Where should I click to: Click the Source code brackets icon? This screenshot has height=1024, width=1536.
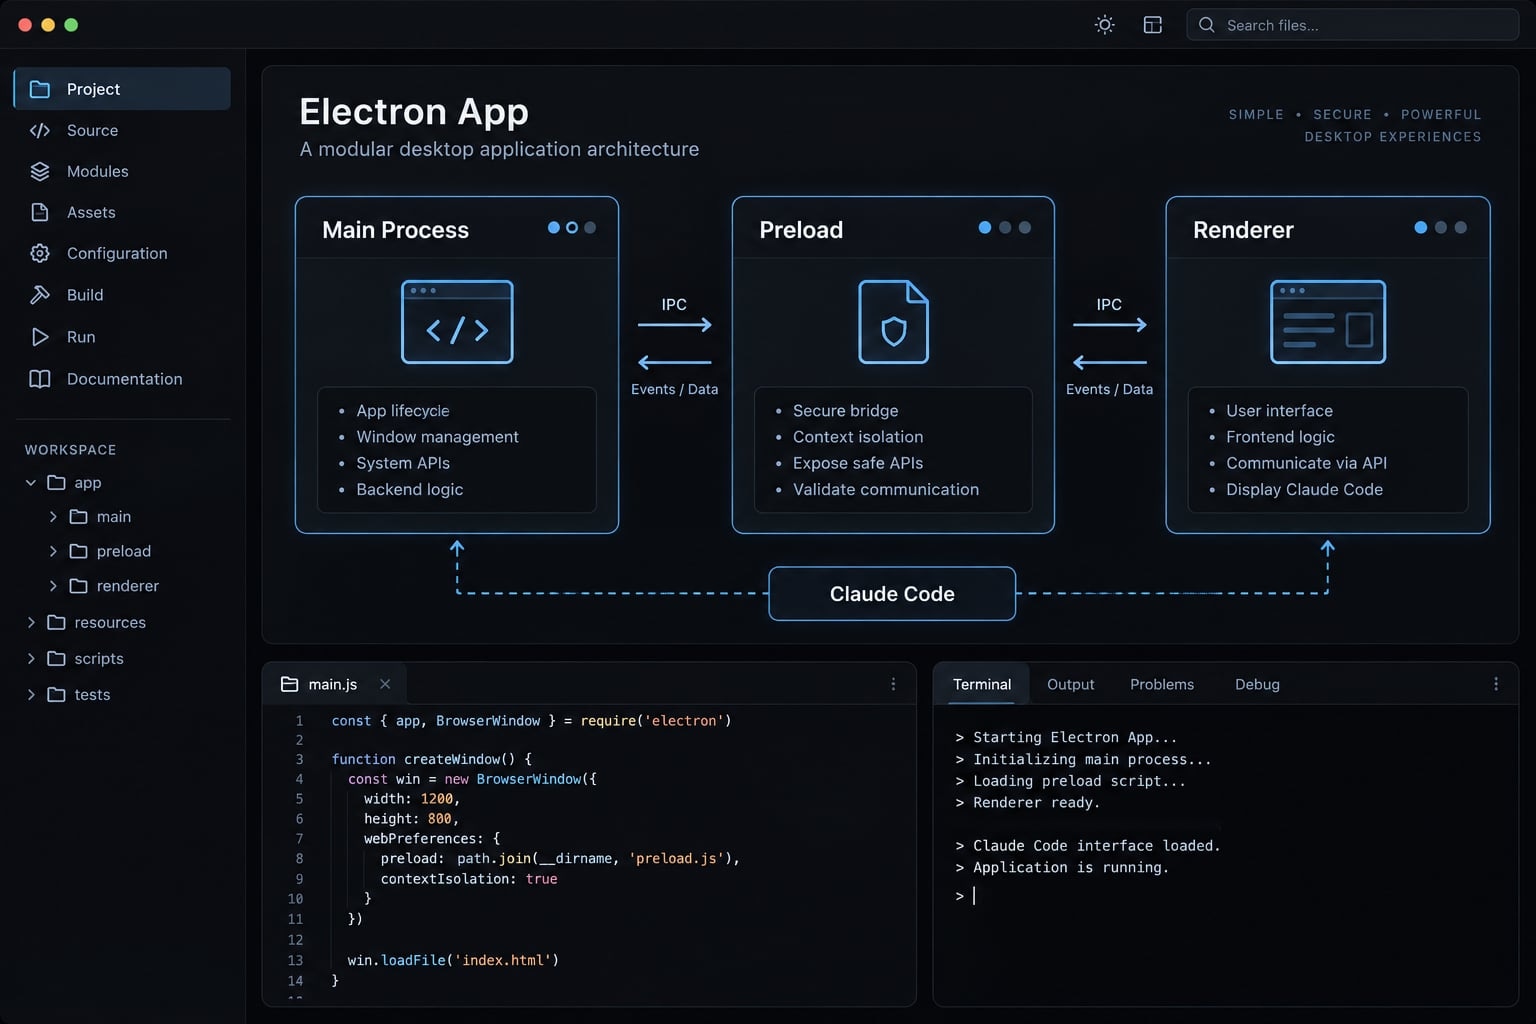pos(40,130)
